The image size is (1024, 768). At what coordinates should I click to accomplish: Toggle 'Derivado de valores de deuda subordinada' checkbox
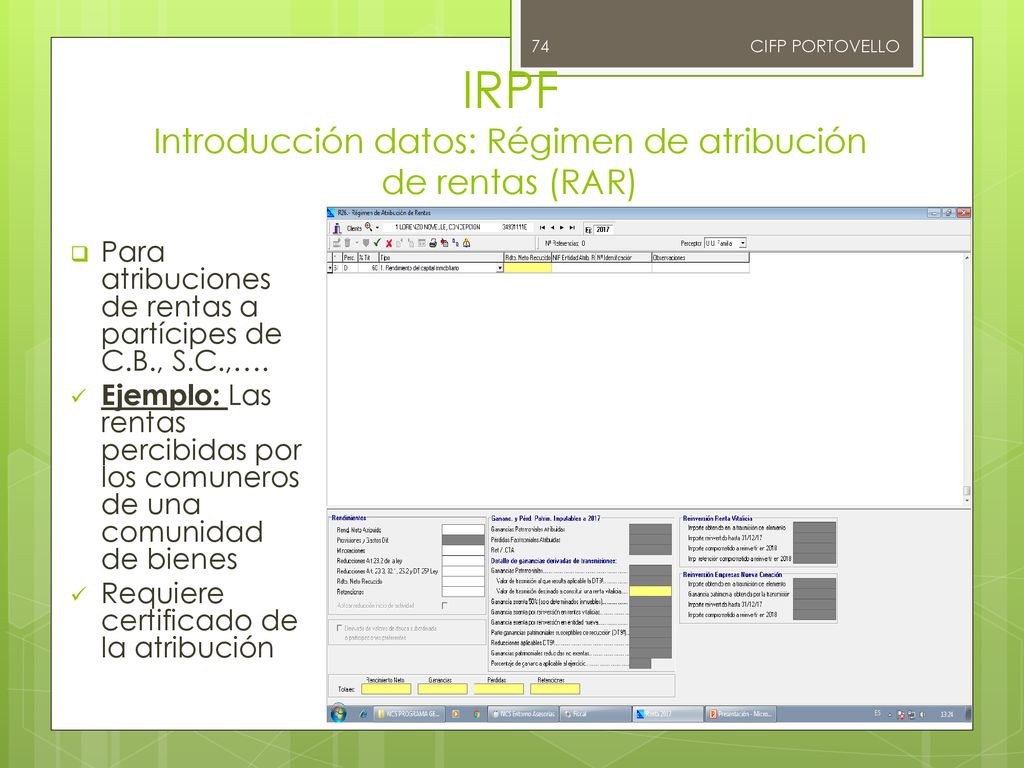pos(339,628)
